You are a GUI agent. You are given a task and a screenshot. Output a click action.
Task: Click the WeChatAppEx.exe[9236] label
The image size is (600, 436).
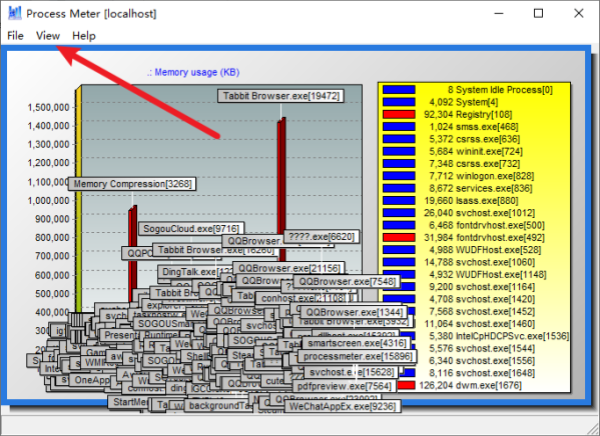coord(342,406)
